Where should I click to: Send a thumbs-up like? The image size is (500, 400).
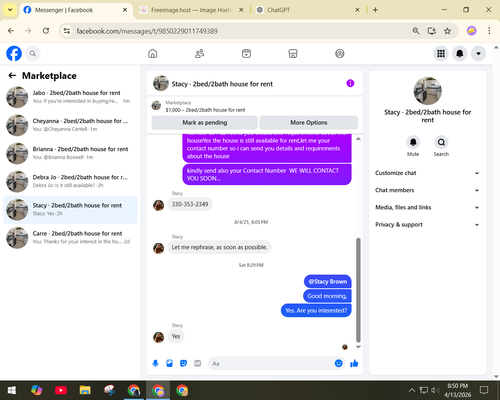point(354,363)
